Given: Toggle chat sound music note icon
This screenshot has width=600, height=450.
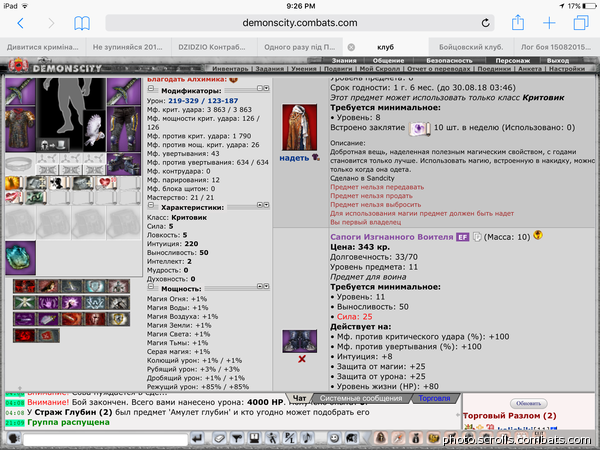Looking at the screenshot, I should pos(307,439).
